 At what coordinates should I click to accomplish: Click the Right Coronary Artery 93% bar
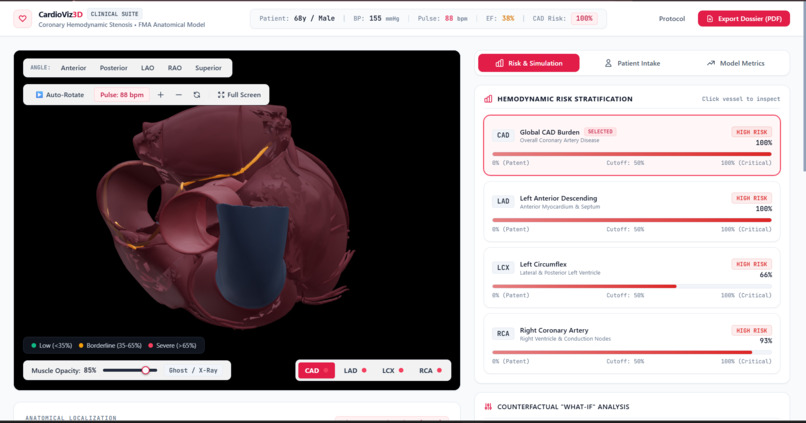pyautogui.click(x=632, y=352)
